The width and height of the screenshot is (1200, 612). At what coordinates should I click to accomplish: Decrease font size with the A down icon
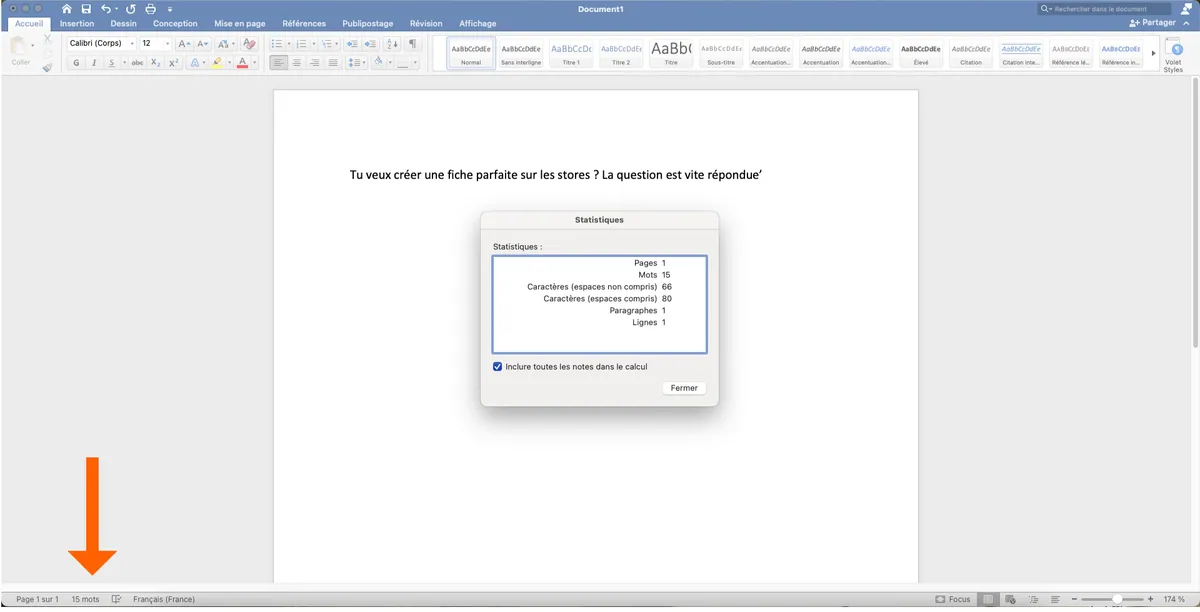click(203, 44)
